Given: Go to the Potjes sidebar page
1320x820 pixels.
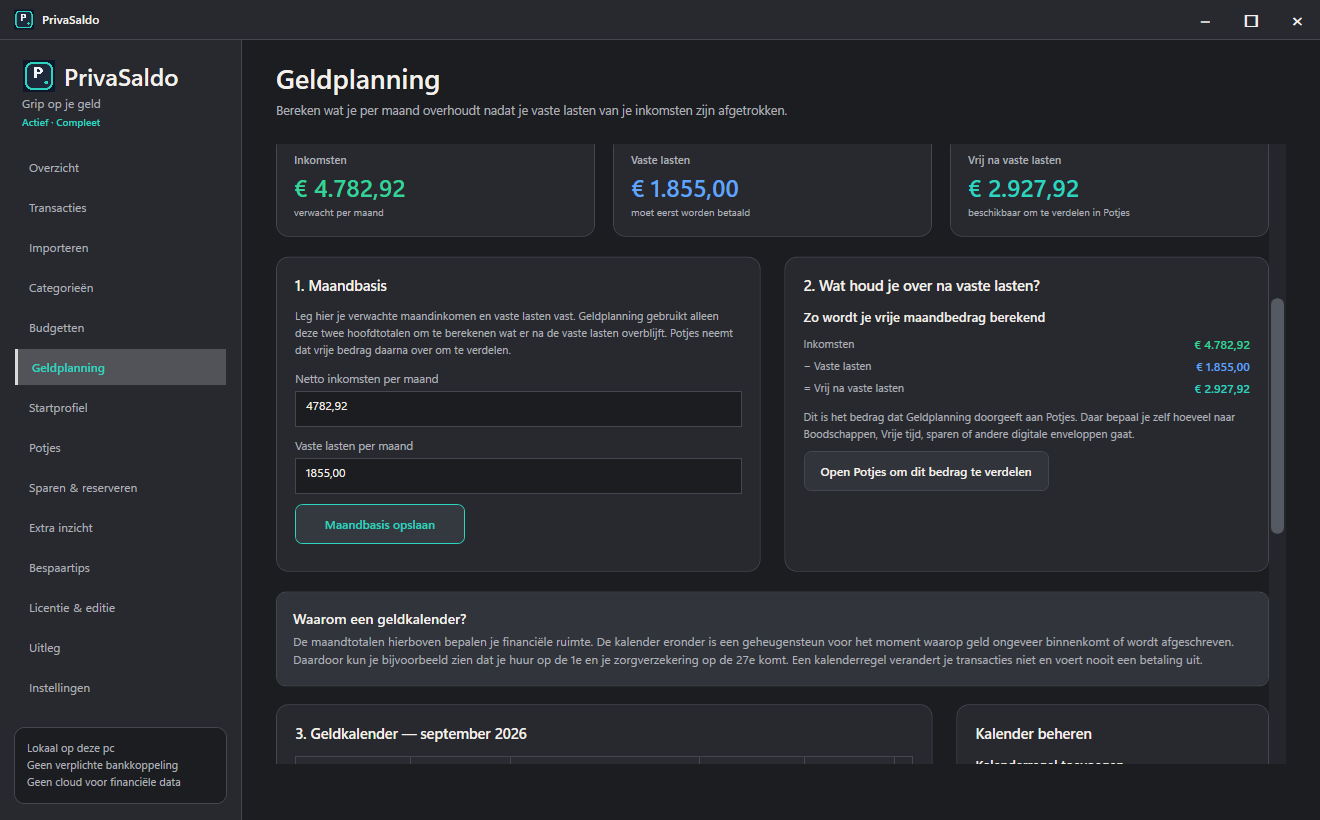Looking at the screenshot, I should (120, 448).
